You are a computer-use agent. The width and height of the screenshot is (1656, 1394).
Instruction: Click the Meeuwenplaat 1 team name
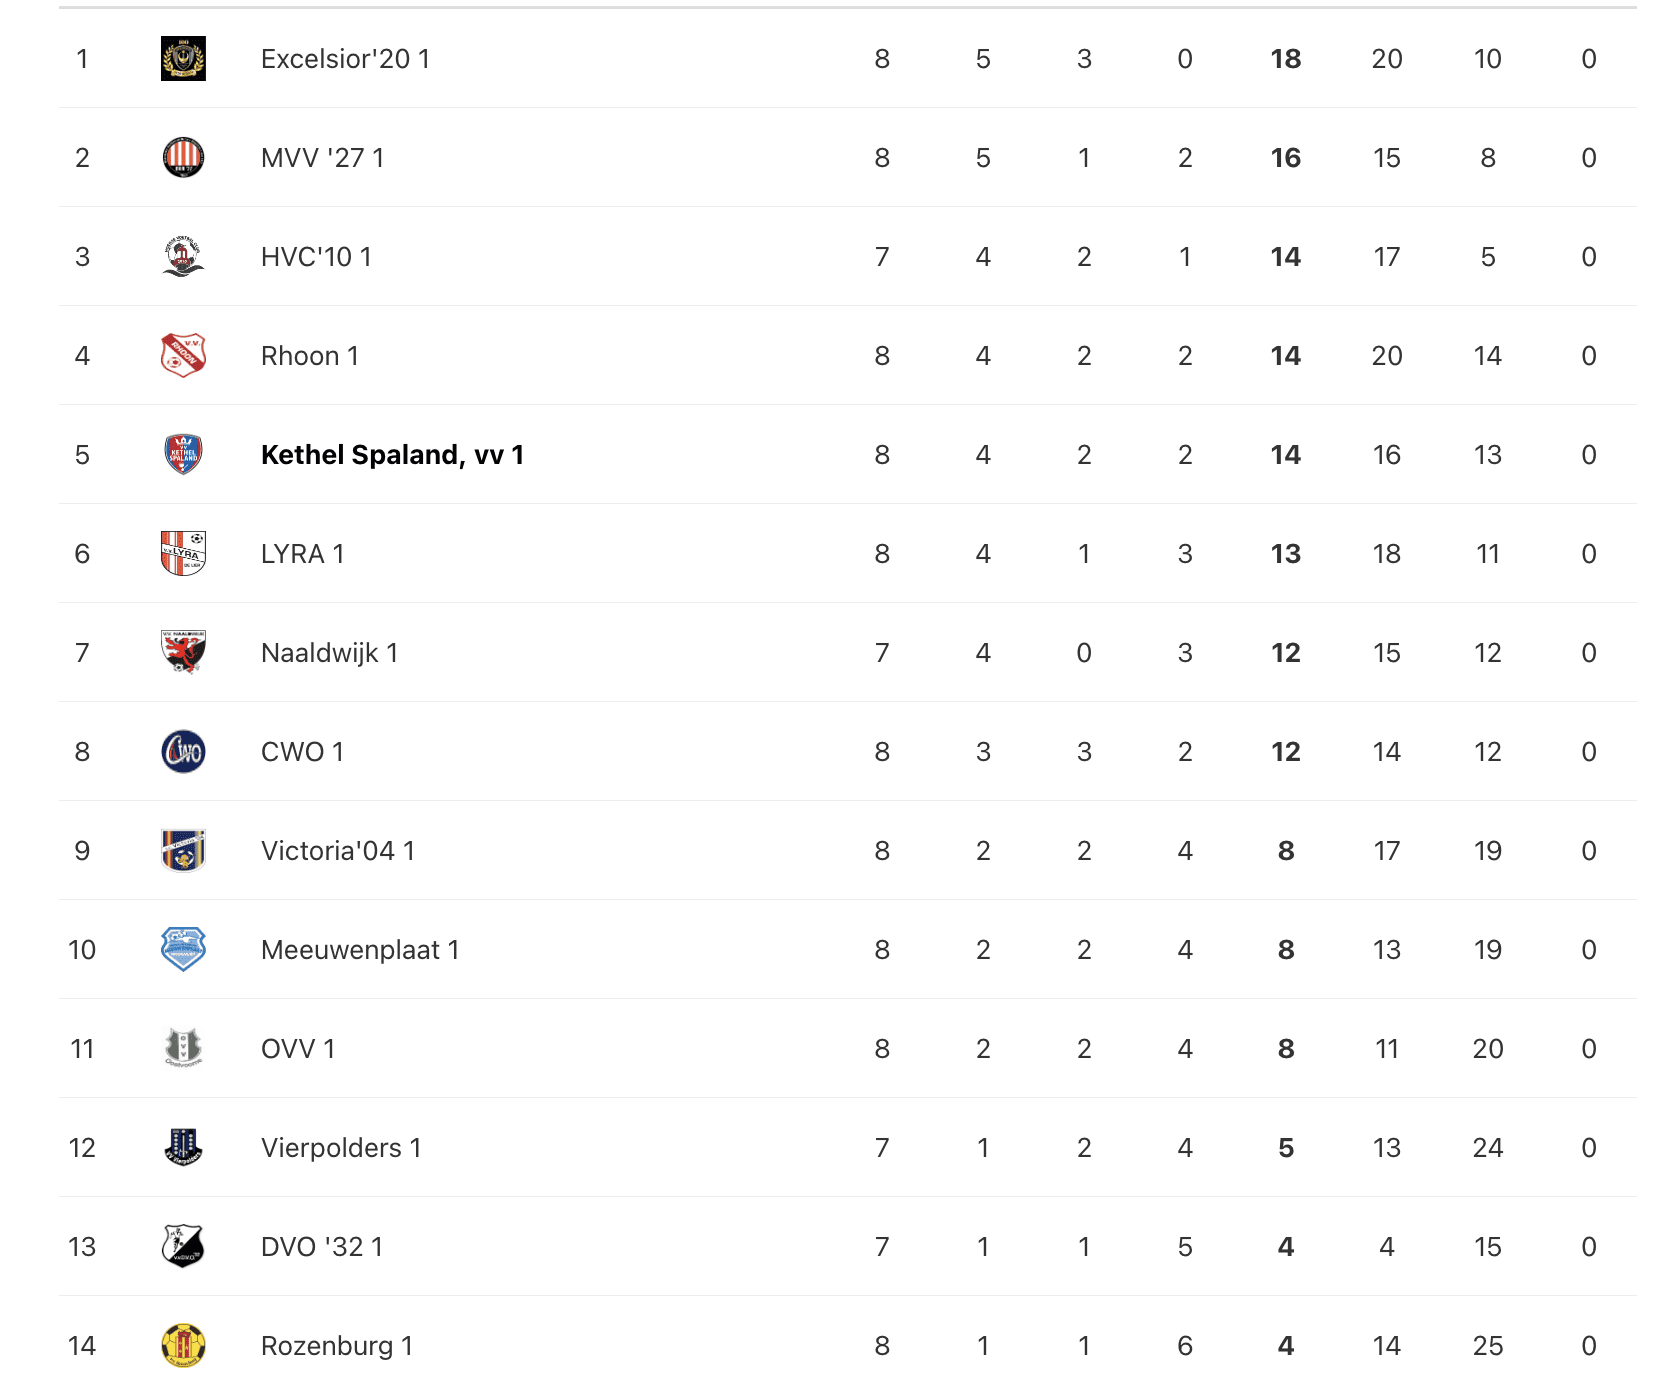360,950
